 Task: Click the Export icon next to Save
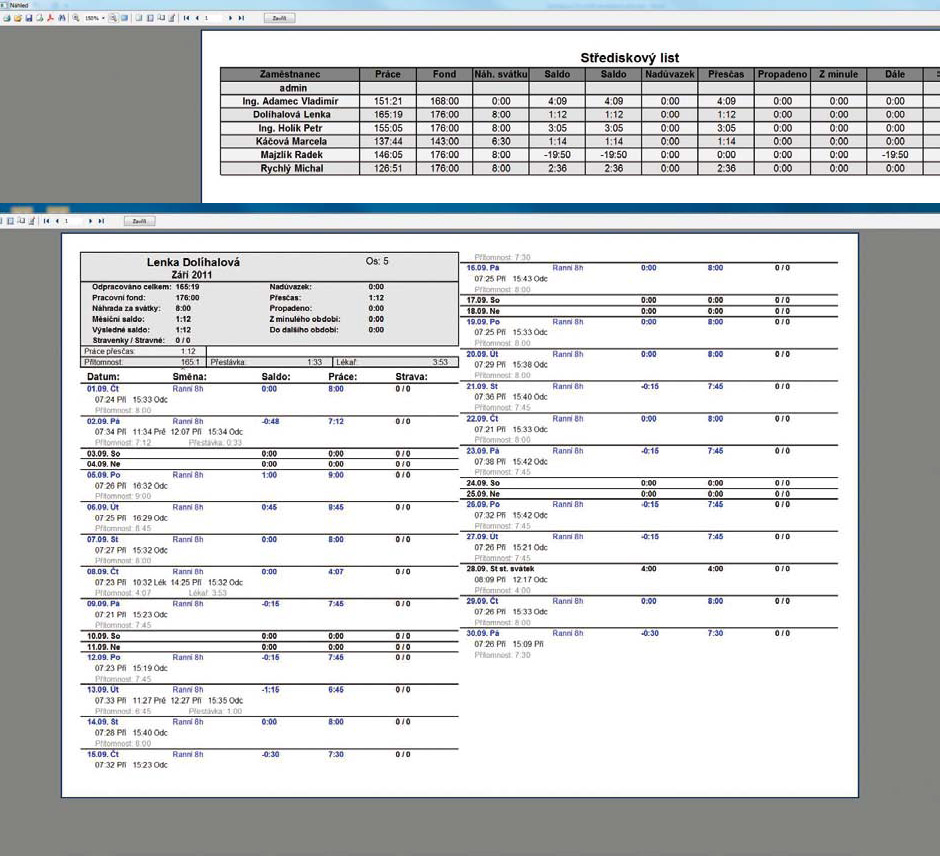point(40,18)
